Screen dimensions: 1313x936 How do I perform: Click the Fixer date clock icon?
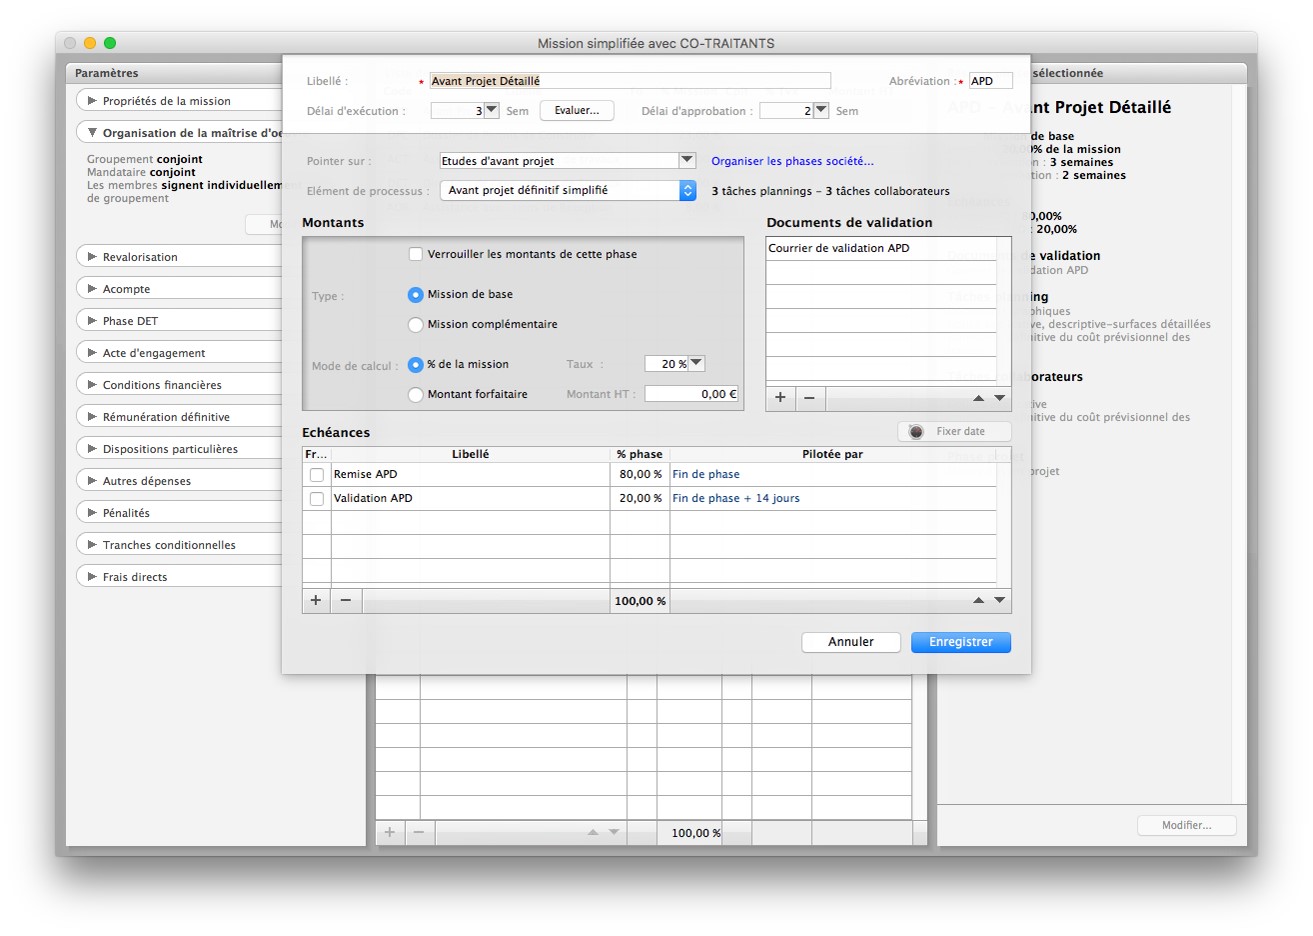click(x=916, y=431)
